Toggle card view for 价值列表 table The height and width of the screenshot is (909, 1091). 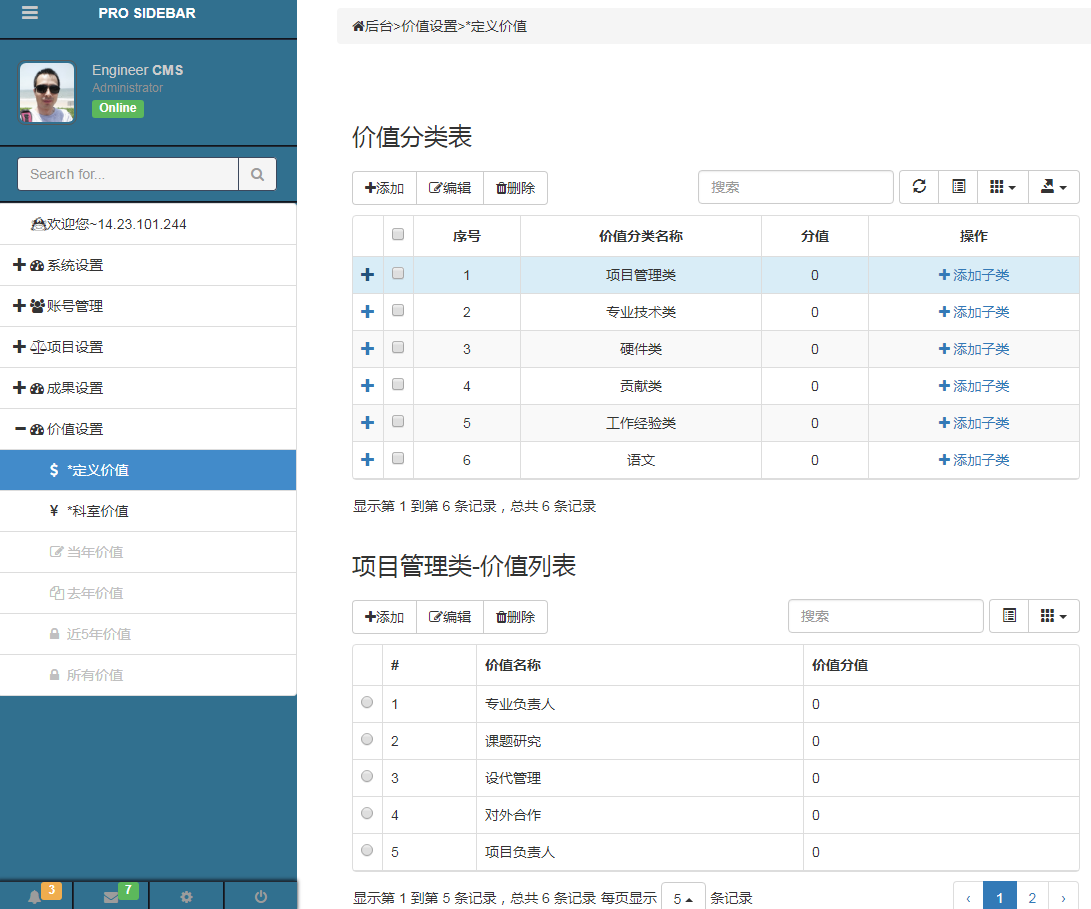coord(1010,615)
